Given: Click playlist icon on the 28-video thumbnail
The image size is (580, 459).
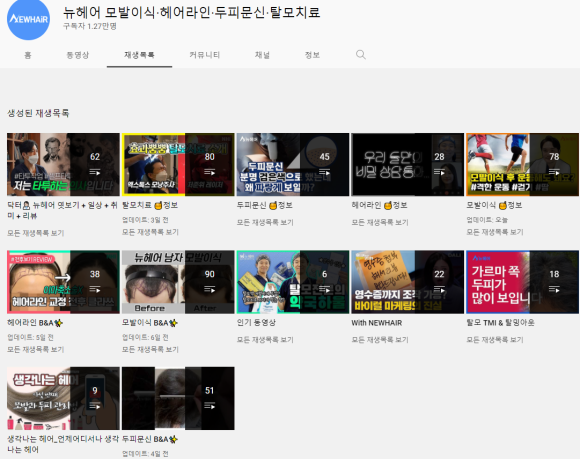Looking at the screenshot, I should pyautogui.click(x=439, y=172).
